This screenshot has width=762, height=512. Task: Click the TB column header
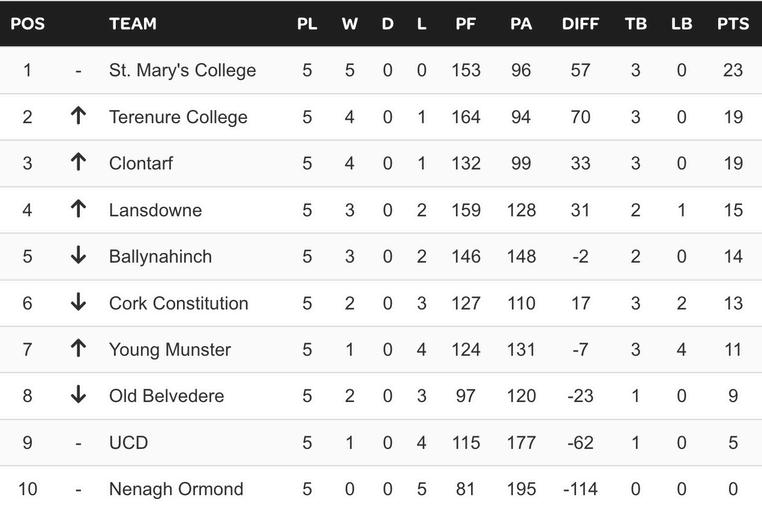coord(636,24)
